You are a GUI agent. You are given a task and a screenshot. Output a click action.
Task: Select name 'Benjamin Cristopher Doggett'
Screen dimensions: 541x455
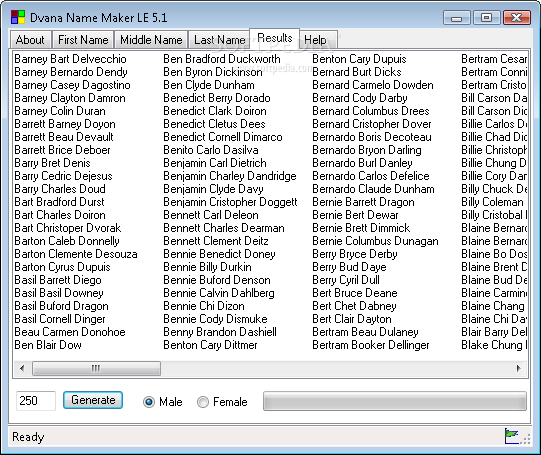click(230, 202)
